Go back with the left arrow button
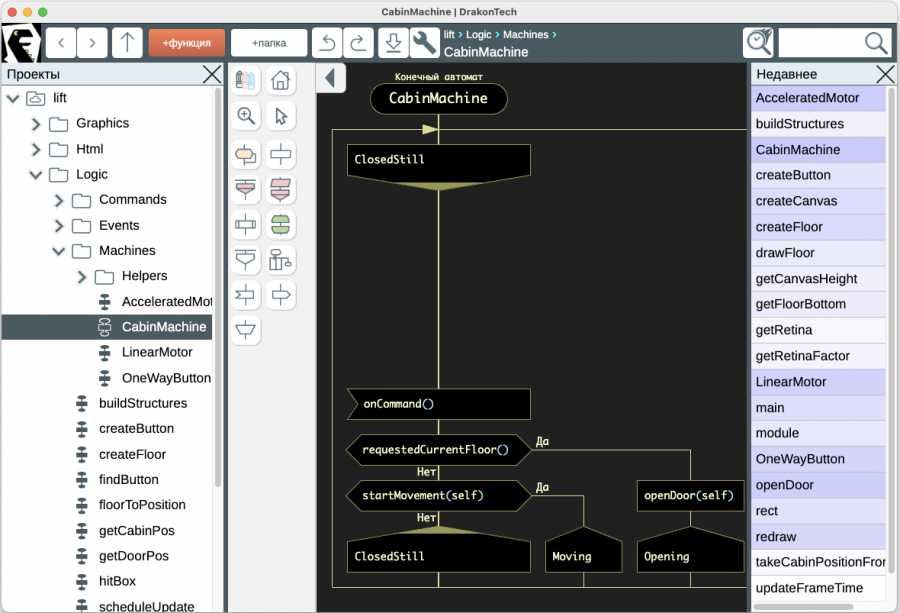Screen dimensions: 900x613 pos(61,43)
